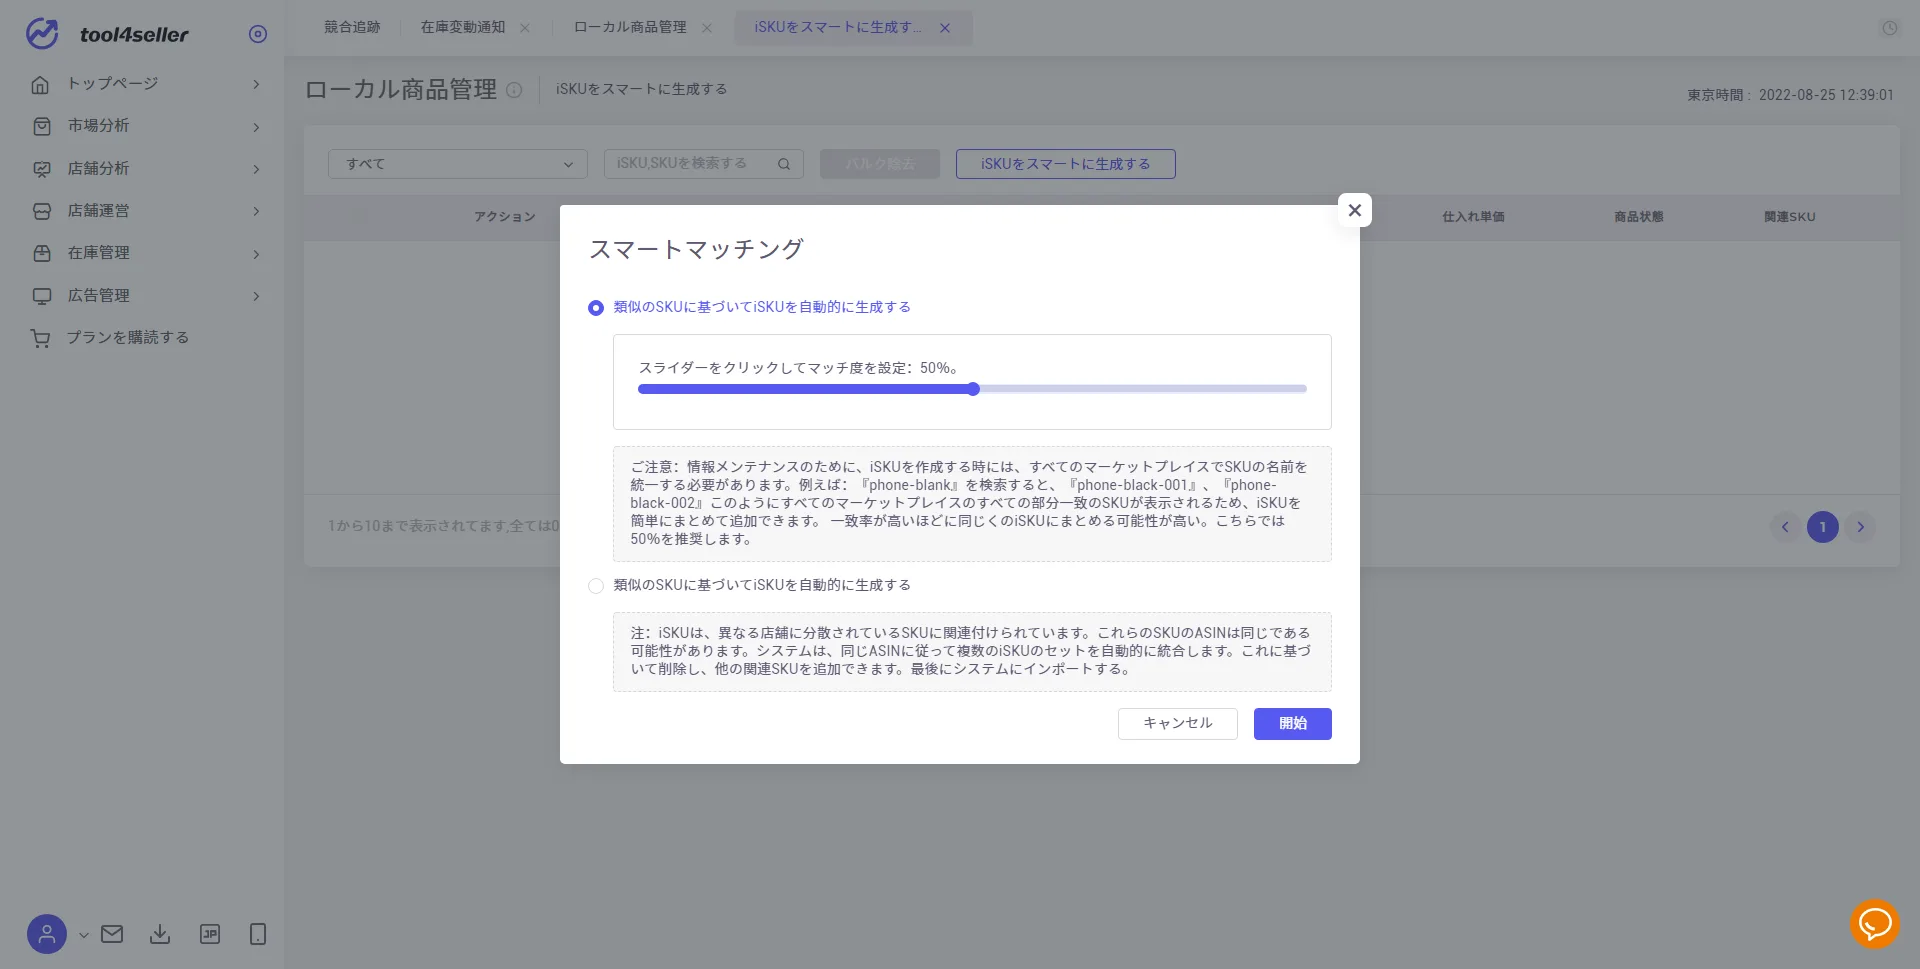Select the first 類似のSKU radio option

(596, 308)
